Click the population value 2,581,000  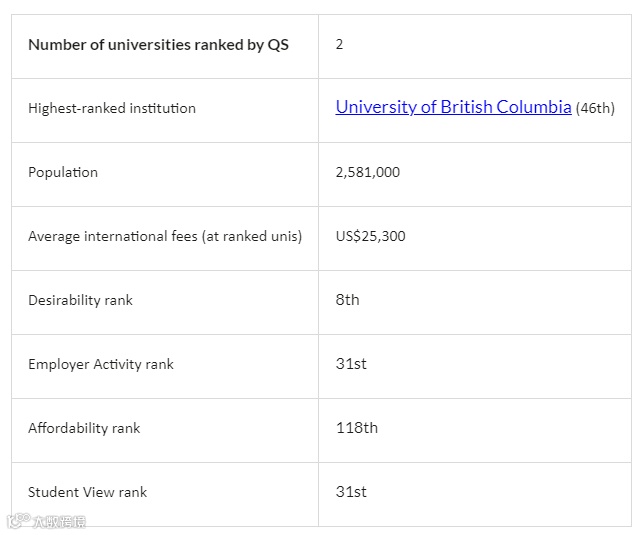click(x=367, y=172)
